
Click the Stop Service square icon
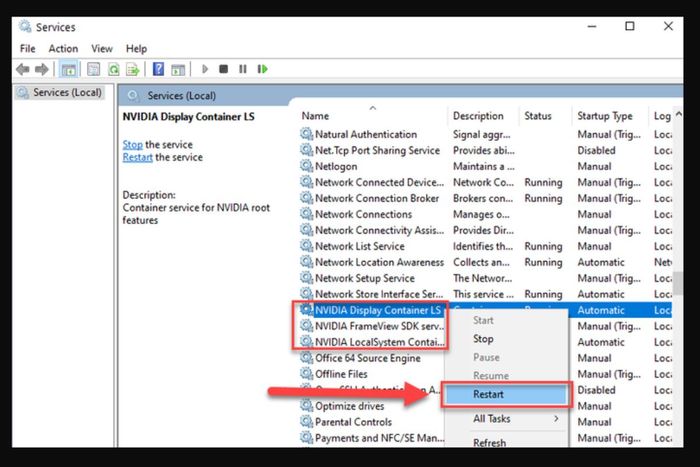[x=224, y=69]
